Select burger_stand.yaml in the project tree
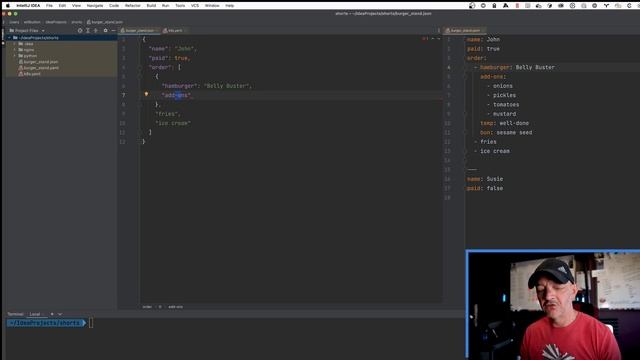640x360 pixels. (x=38, y=68)
